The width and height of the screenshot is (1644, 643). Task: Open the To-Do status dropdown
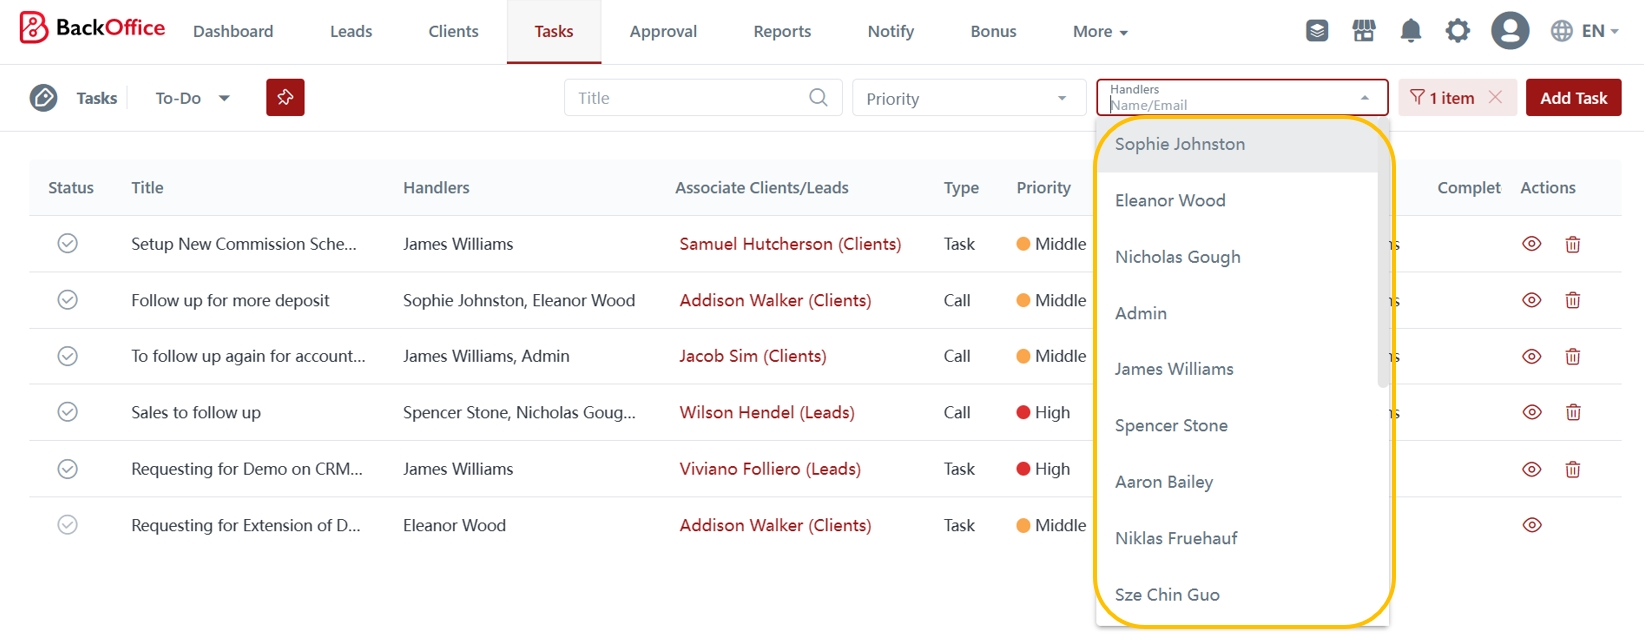(x=192, y=98)
